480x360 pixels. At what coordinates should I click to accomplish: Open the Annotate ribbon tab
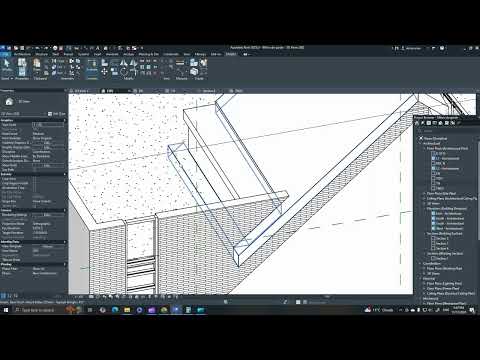pos(112,54)
